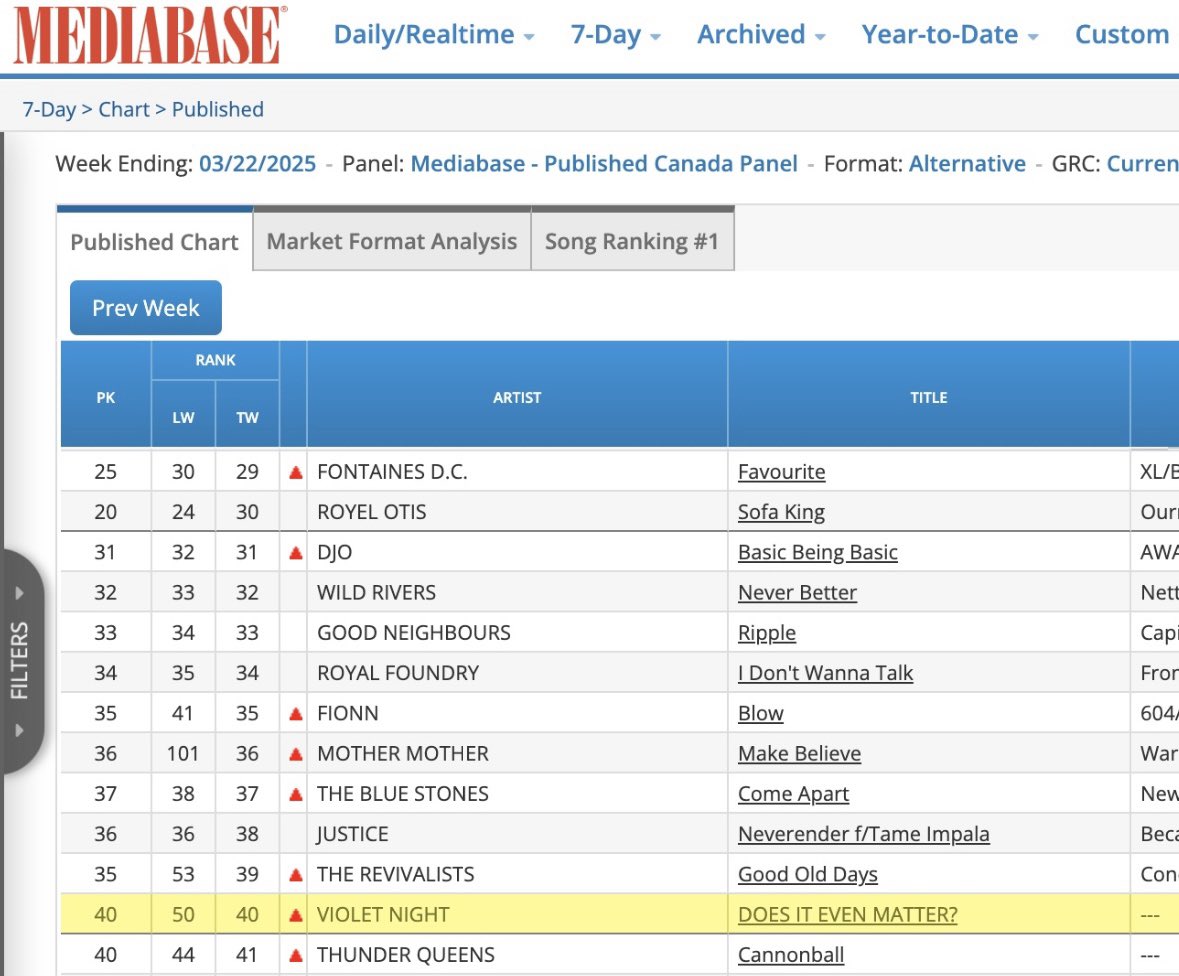The height and width of the screenshot is (976, 1179).
Task: Click the lower arrow on FILTERS tab
Action: click(x=20, y=729)
